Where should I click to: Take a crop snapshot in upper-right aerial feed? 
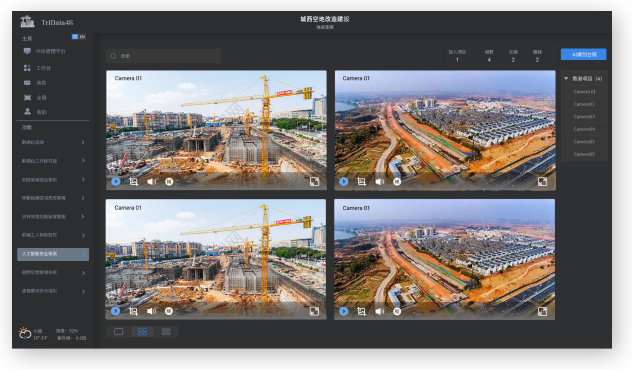click(362, 182)
